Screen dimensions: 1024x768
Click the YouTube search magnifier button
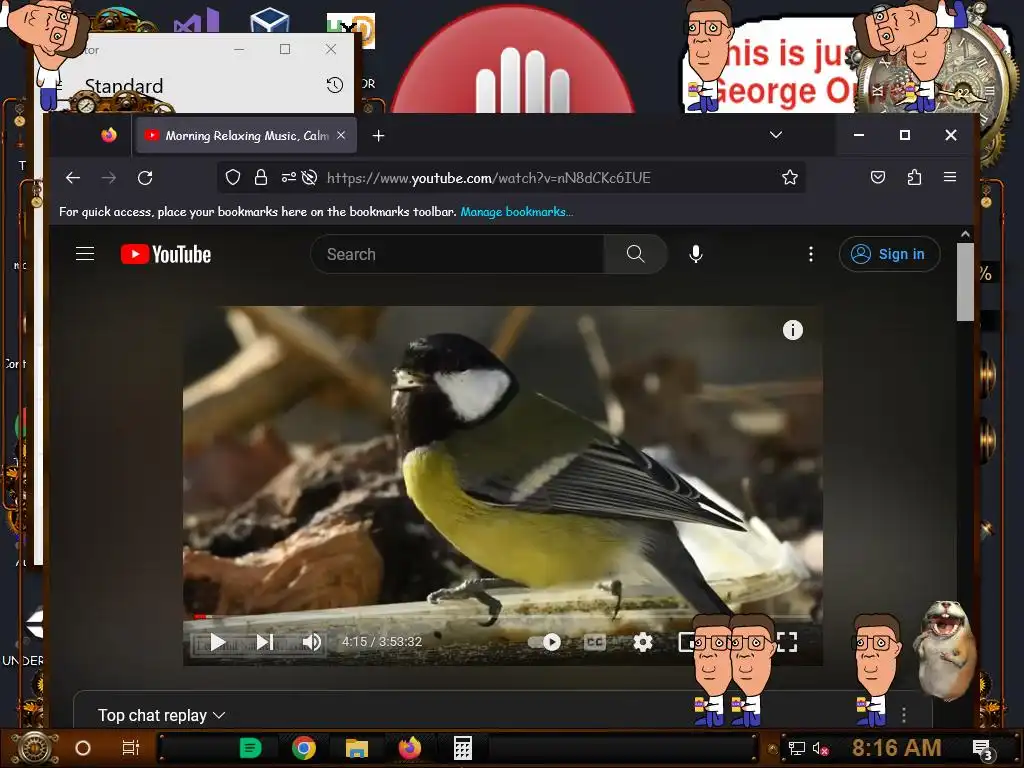click(x=635, y=254)
